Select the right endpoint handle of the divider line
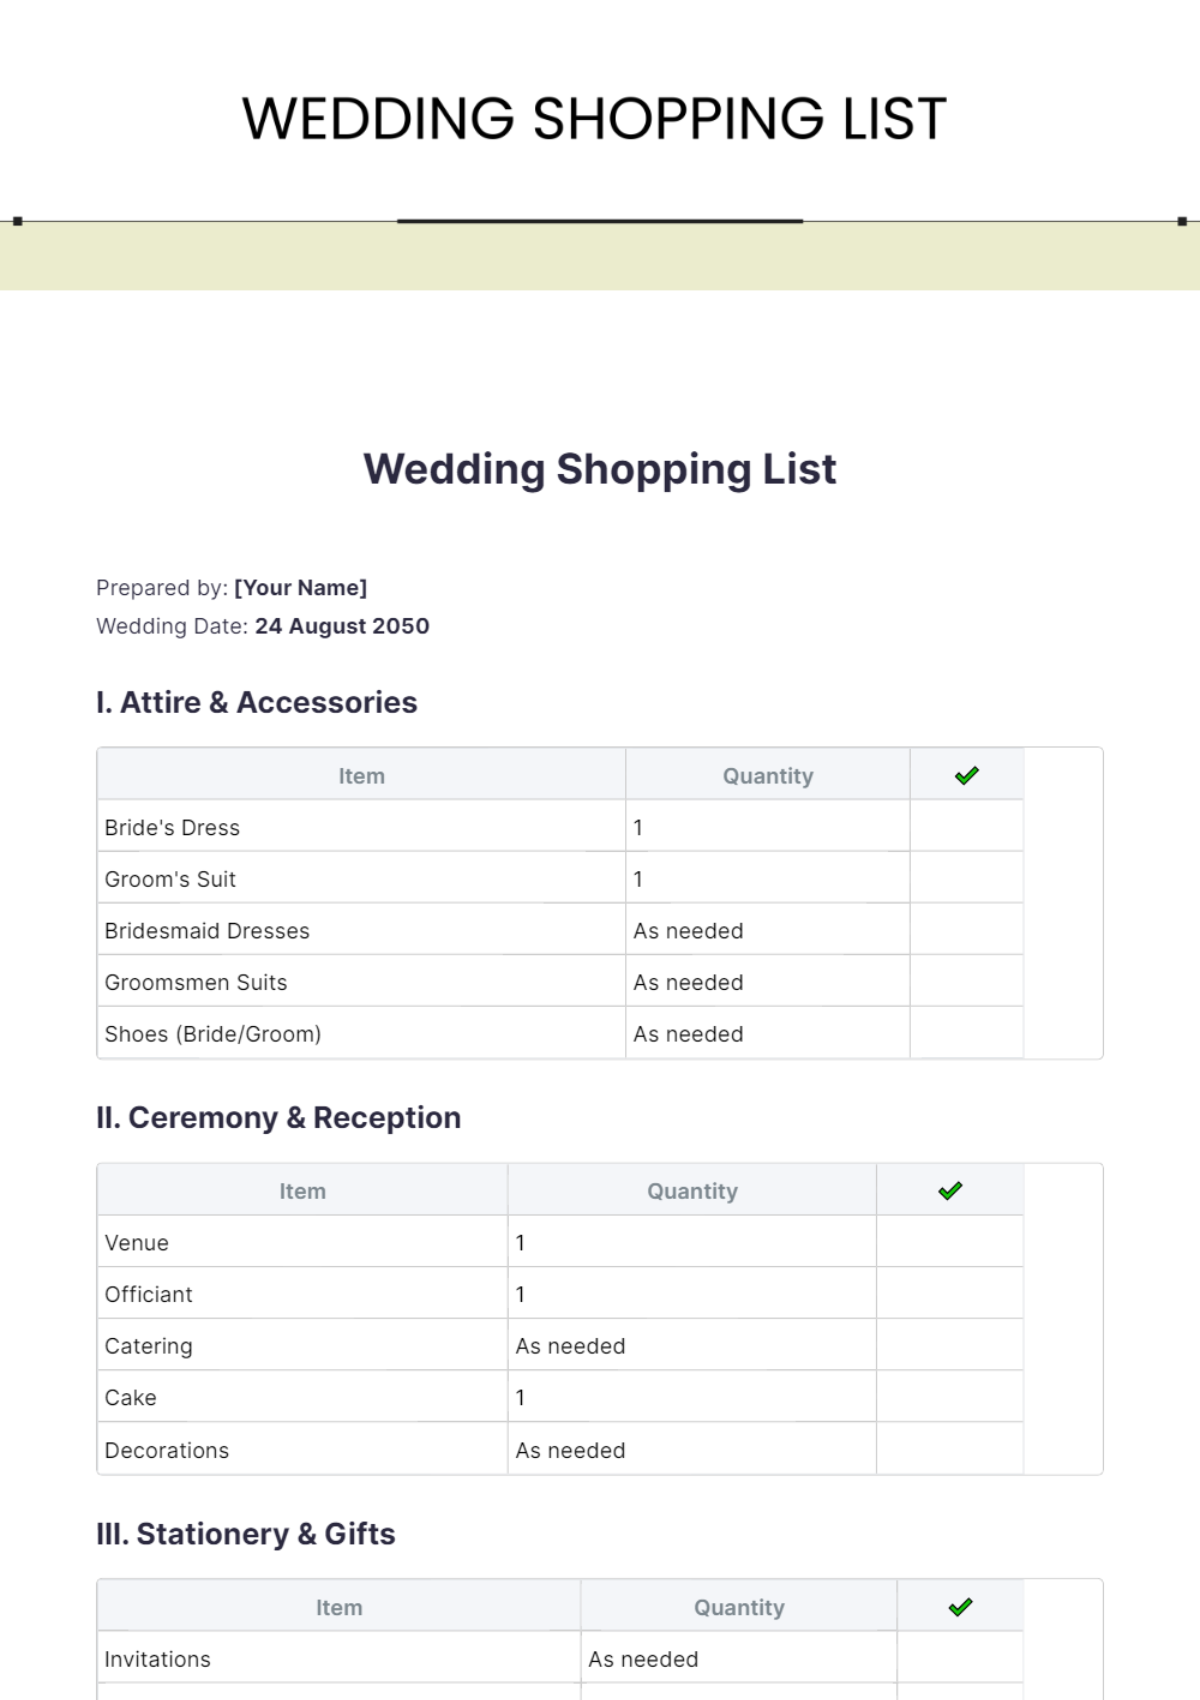Screen dimensions: 1200x1700 tap(1182, 221)
